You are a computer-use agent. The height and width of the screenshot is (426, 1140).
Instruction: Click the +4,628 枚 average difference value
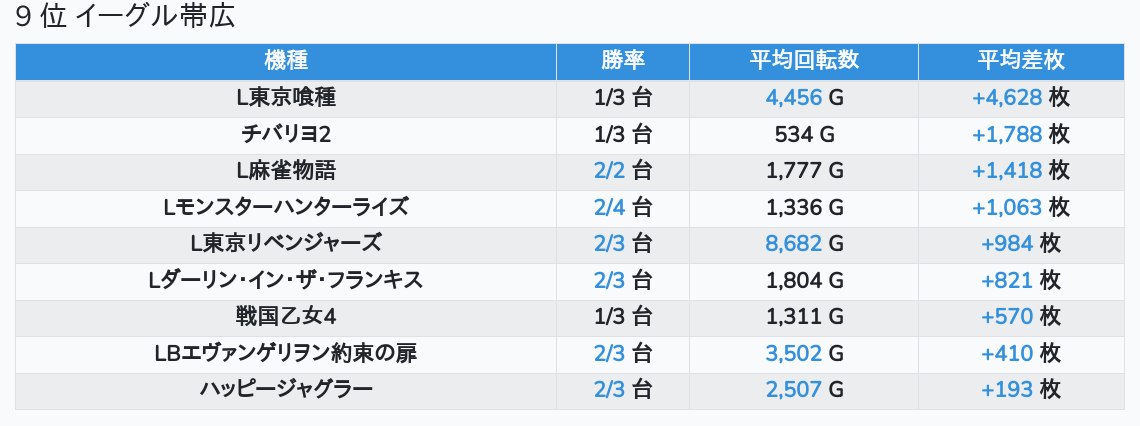(x=1020, y=98)
